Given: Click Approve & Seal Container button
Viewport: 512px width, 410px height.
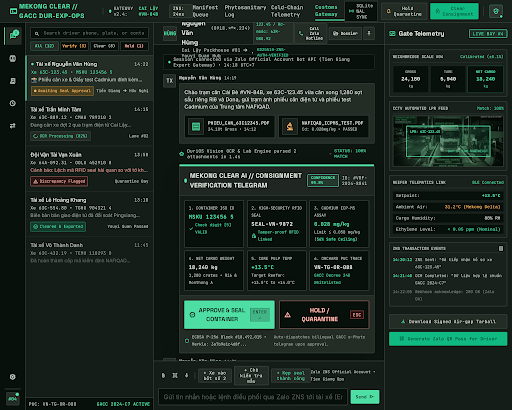Looking at the screenshot, I should pos(229,315).
